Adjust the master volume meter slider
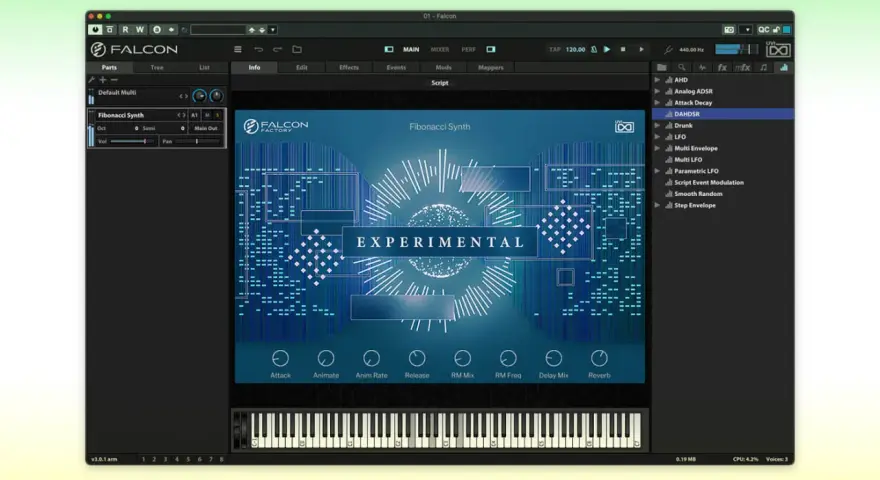 [736, 49]
